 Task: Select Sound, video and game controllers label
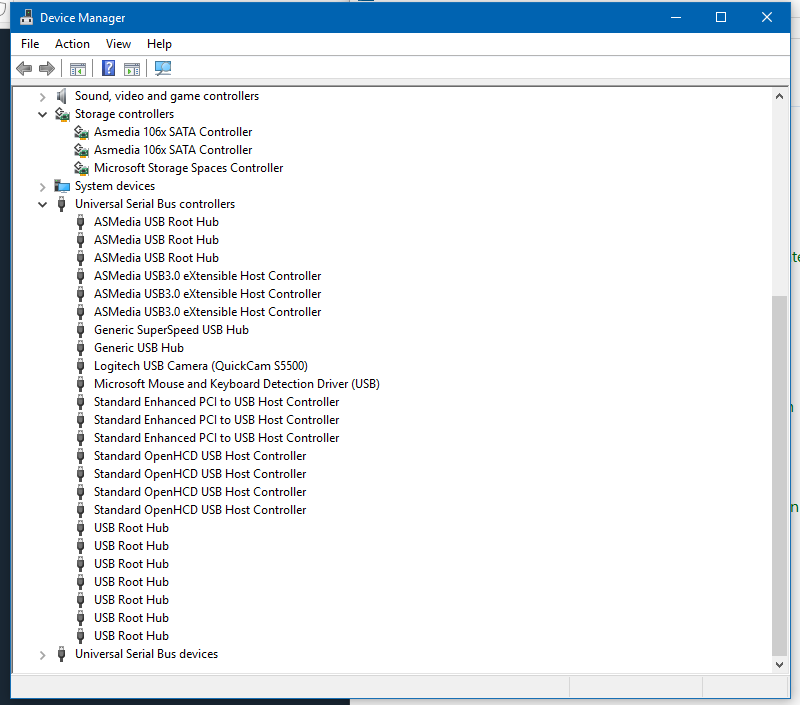[167, 96]
